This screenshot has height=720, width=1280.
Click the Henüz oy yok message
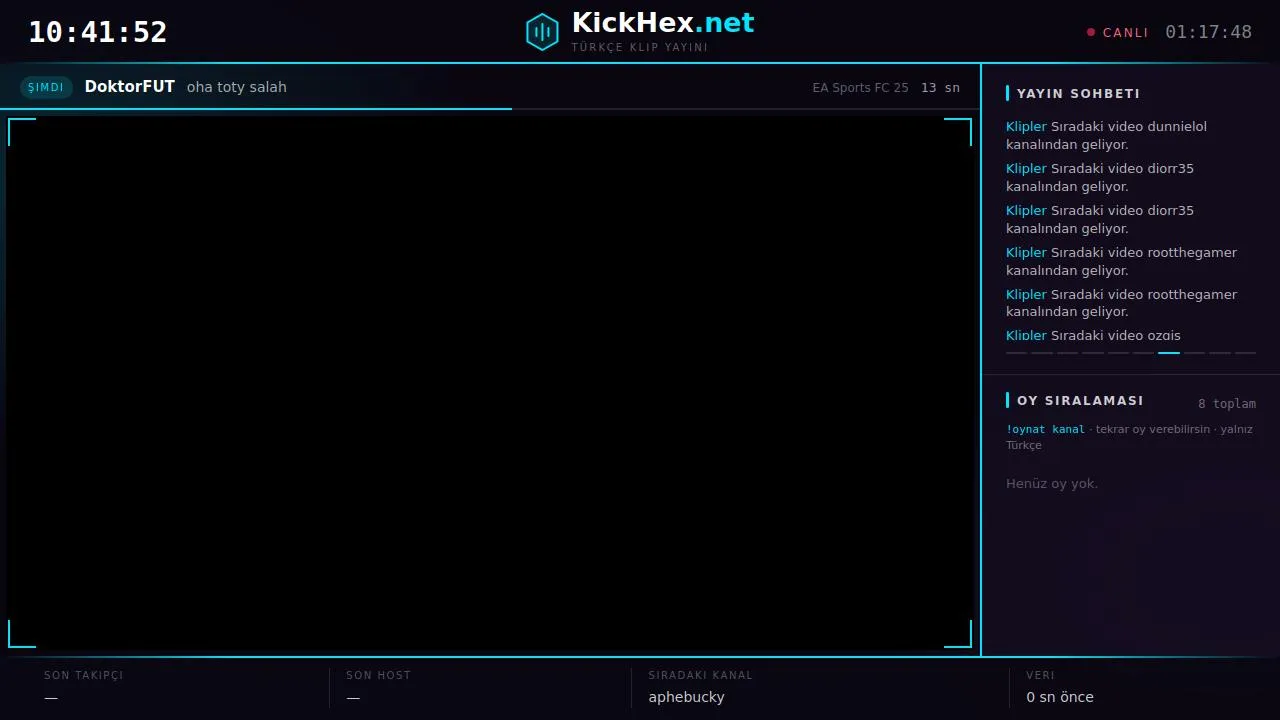(1052, 484)
